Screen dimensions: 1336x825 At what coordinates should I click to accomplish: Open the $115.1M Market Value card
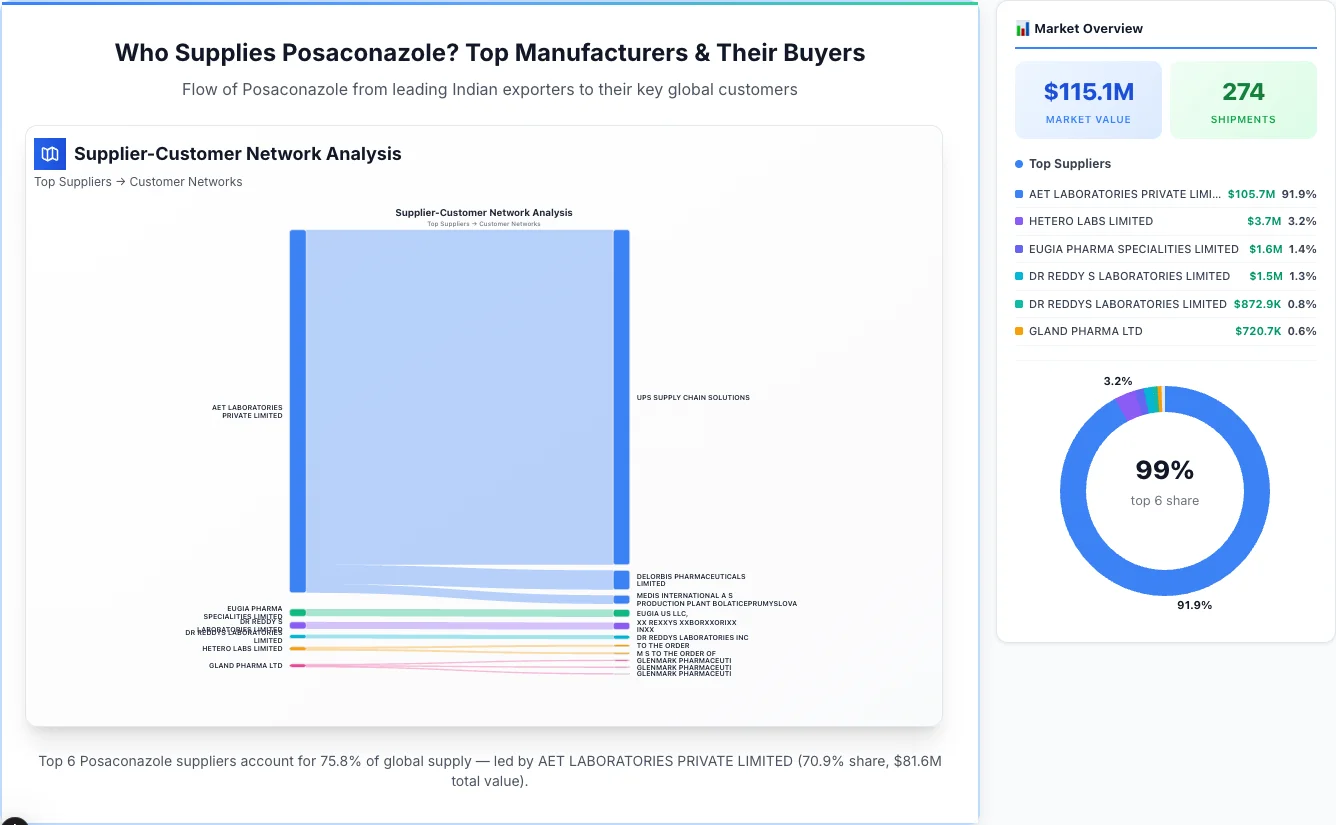1088,99
